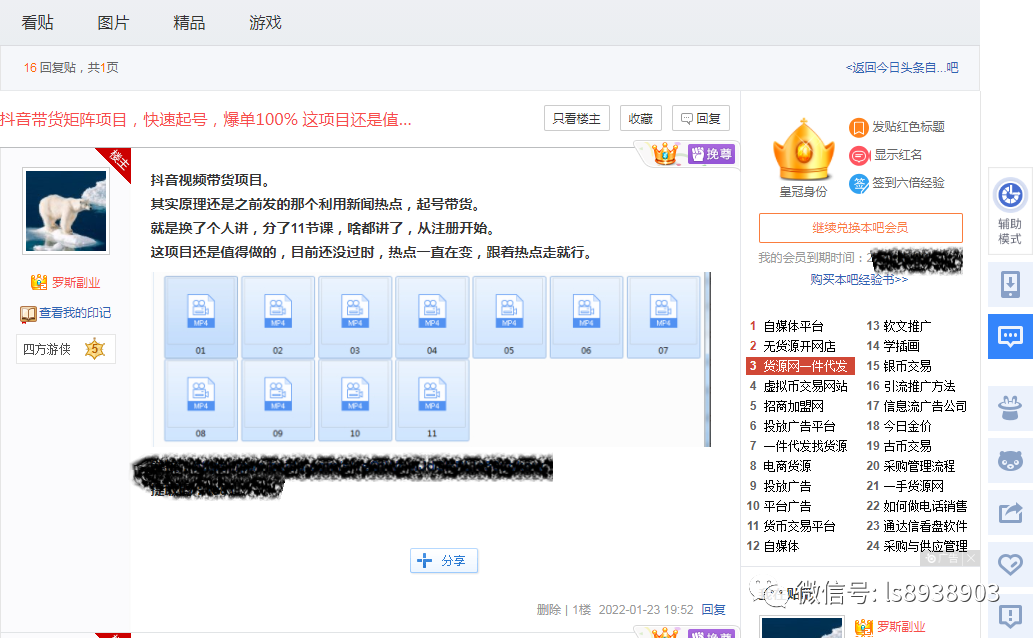Screen dimensions: 1034x638
Task: Click 收藏 to bookmark this thread
Action: [x=640, y=118]
